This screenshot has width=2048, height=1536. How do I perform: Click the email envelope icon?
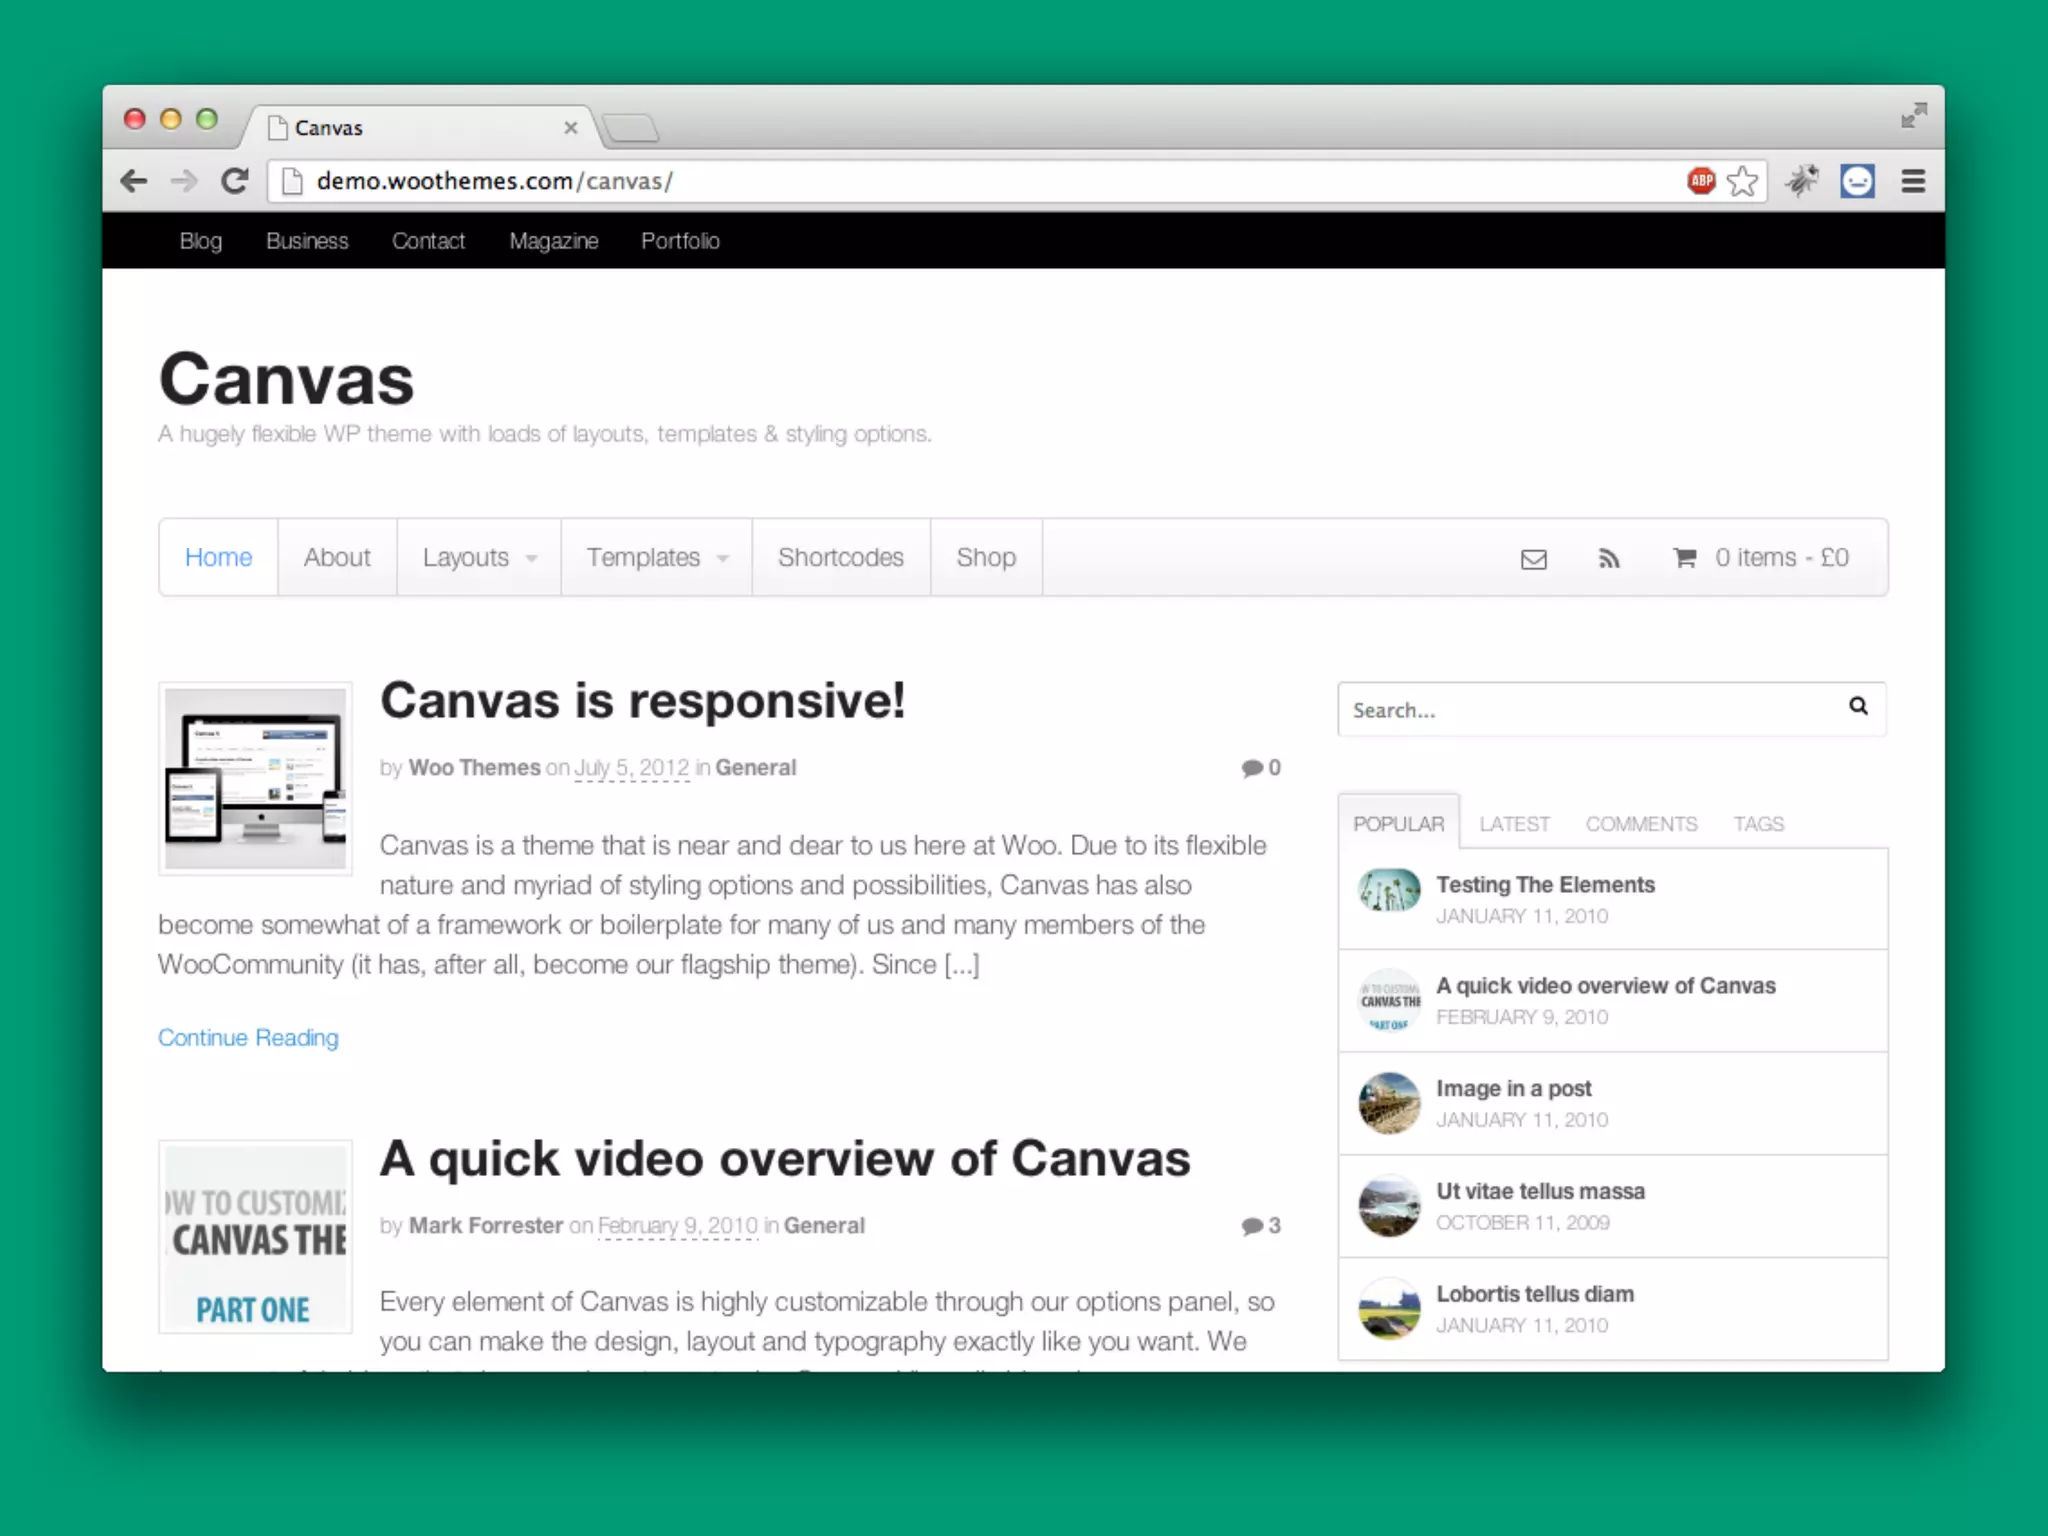(1533, 559)
